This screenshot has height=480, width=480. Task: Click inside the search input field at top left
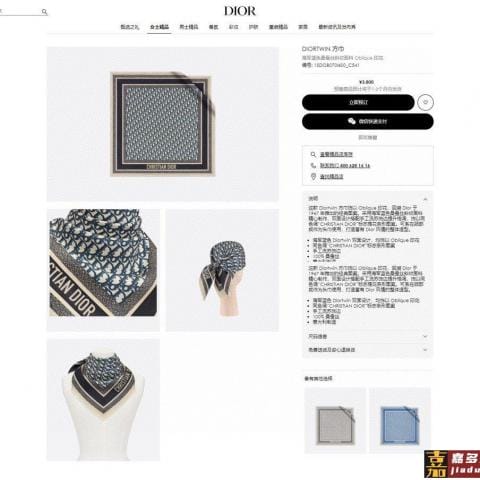[20, 12]
